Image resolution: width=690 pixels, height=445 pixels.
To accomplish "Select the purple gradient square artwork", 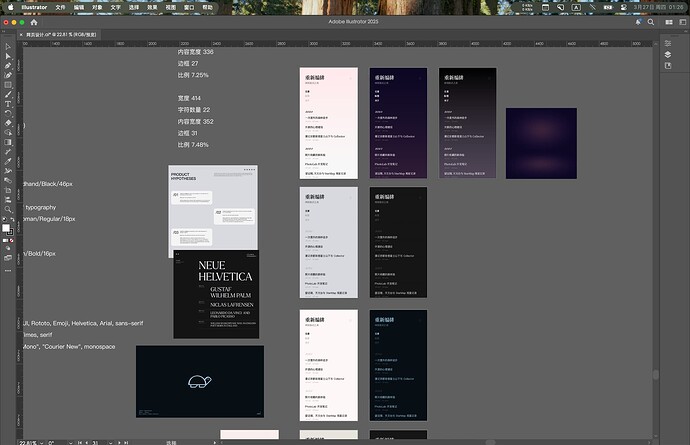I will click(541, 143).
